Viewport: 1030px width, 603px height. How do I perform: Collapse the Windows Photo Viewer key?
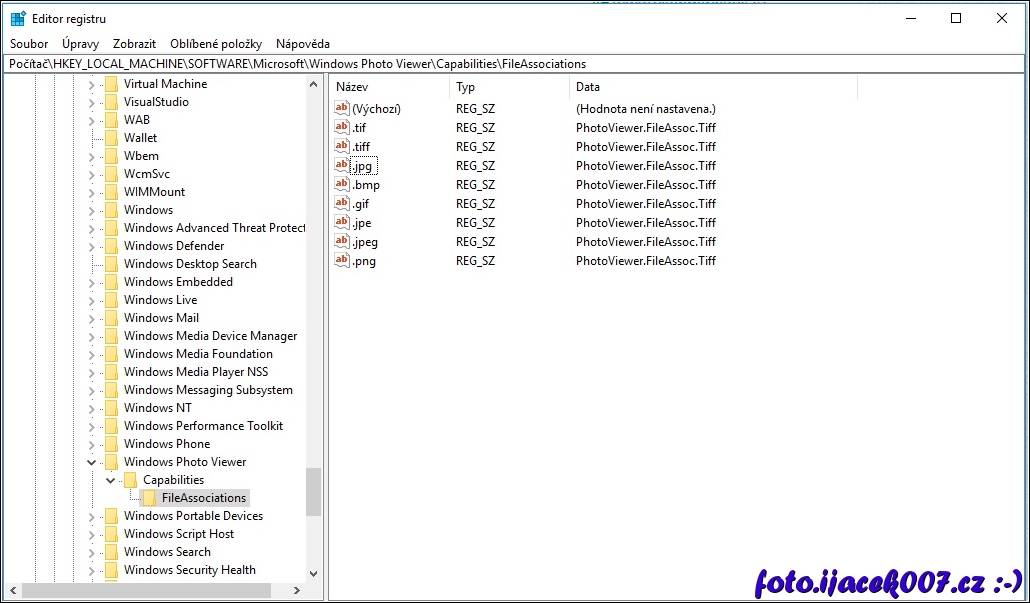coord(92,462)
